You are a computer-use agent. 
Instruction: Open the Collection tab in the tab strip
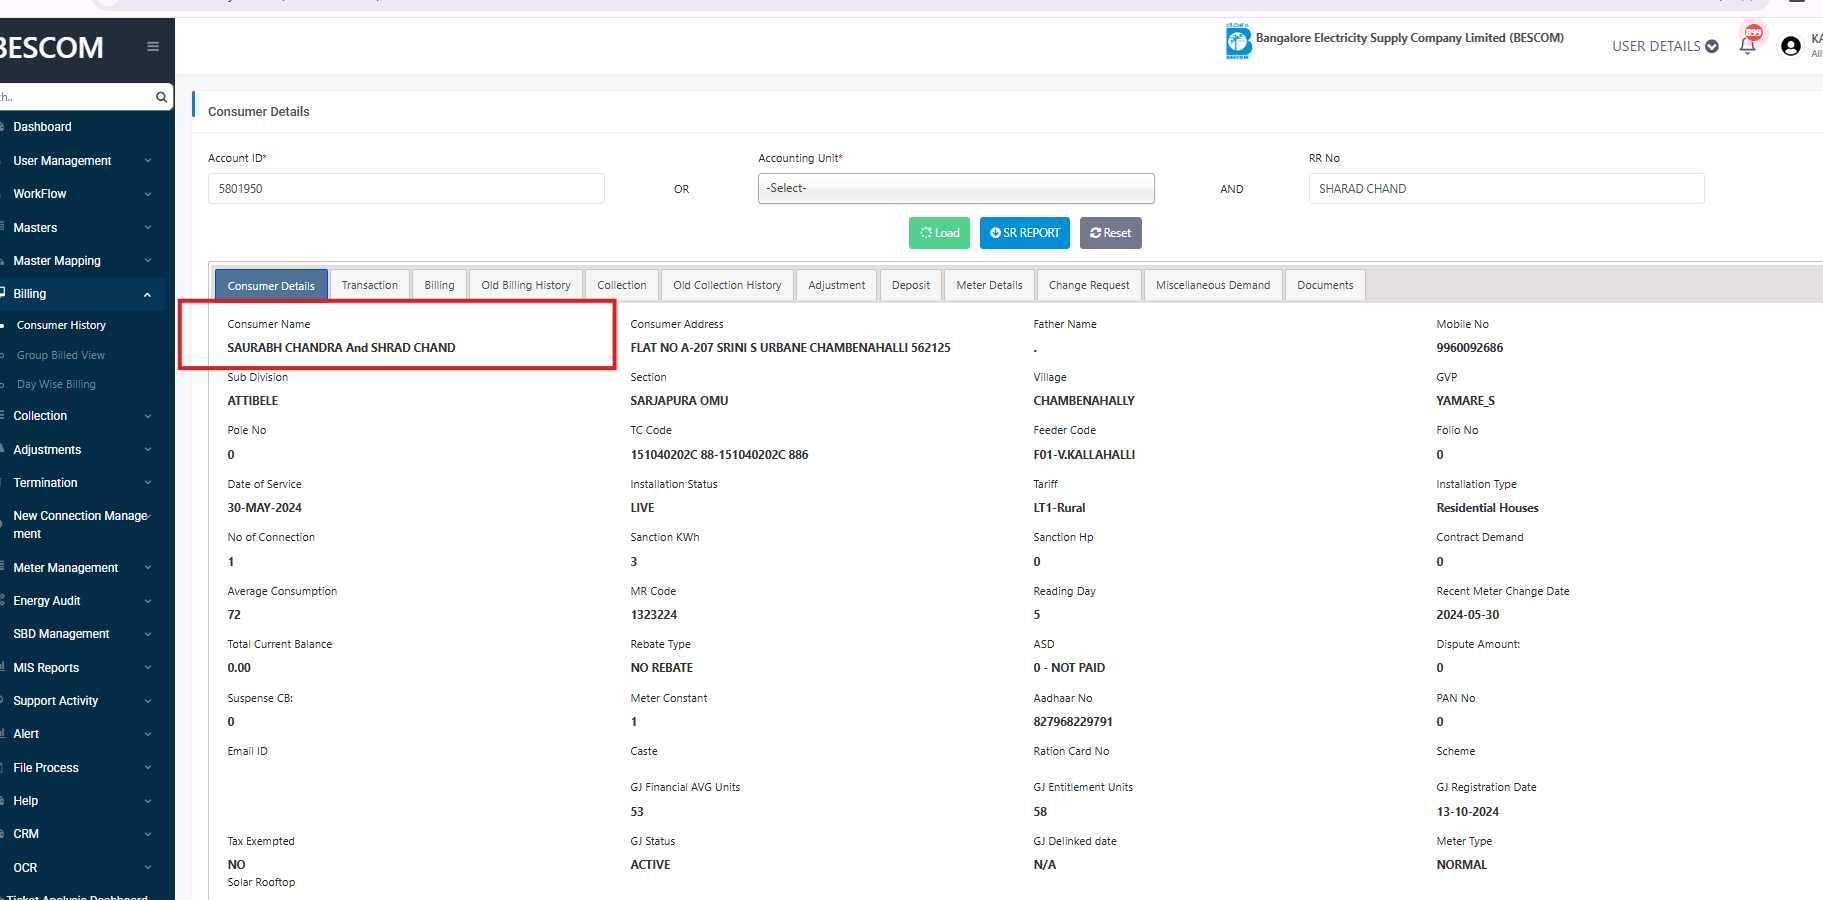pos(622,285)
